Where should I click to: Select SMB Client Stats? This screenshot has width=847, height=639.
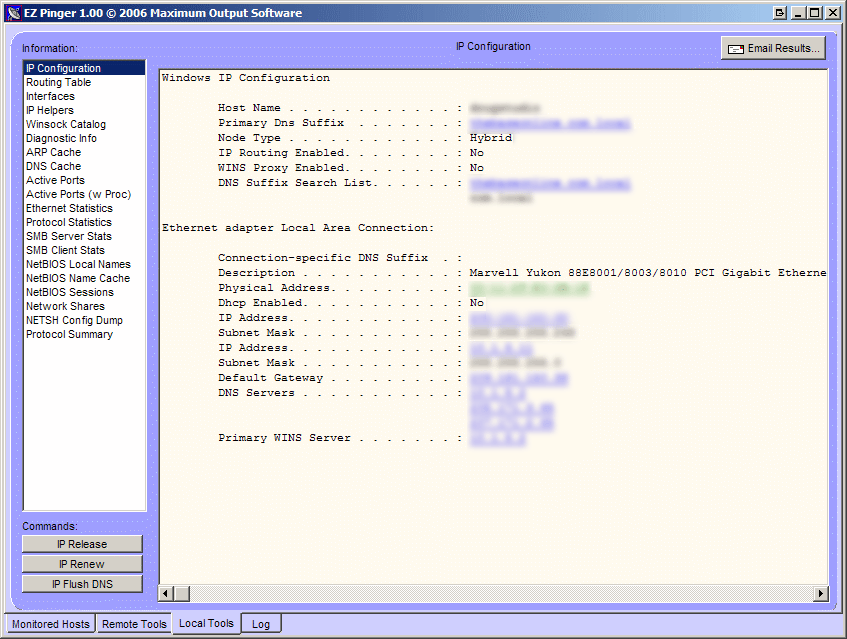tap(84, 251)
